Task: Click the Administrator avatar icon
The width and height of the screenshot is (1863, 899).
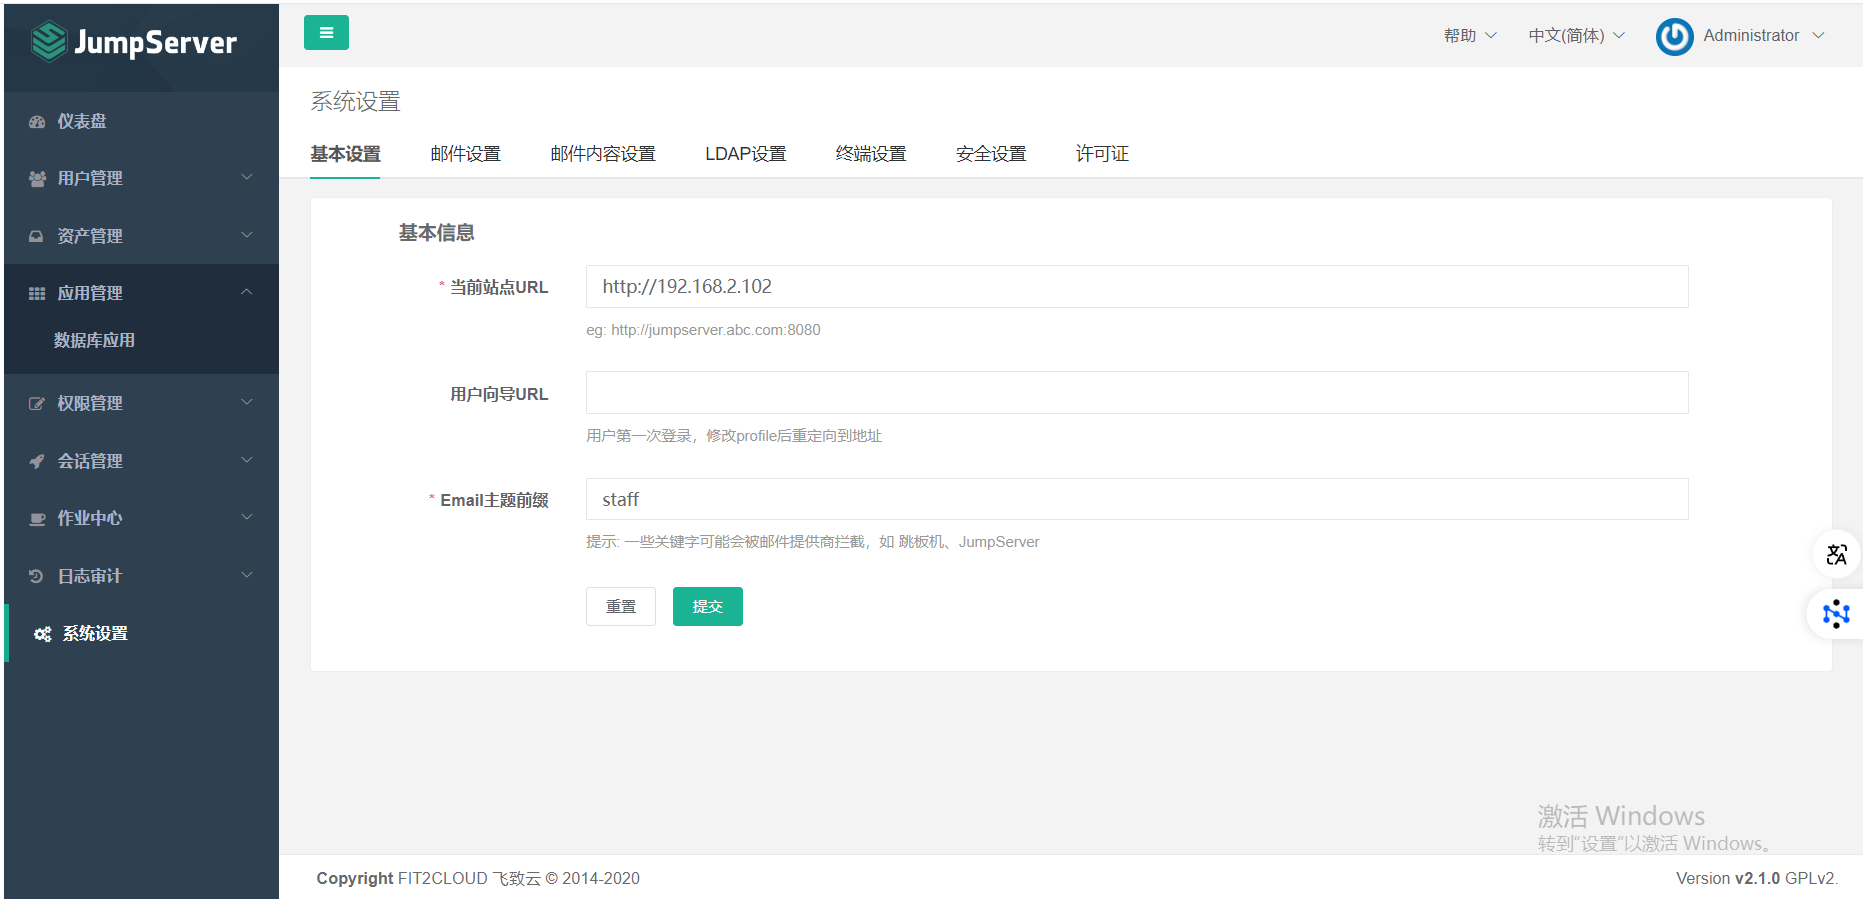Action: (1674, 36)
